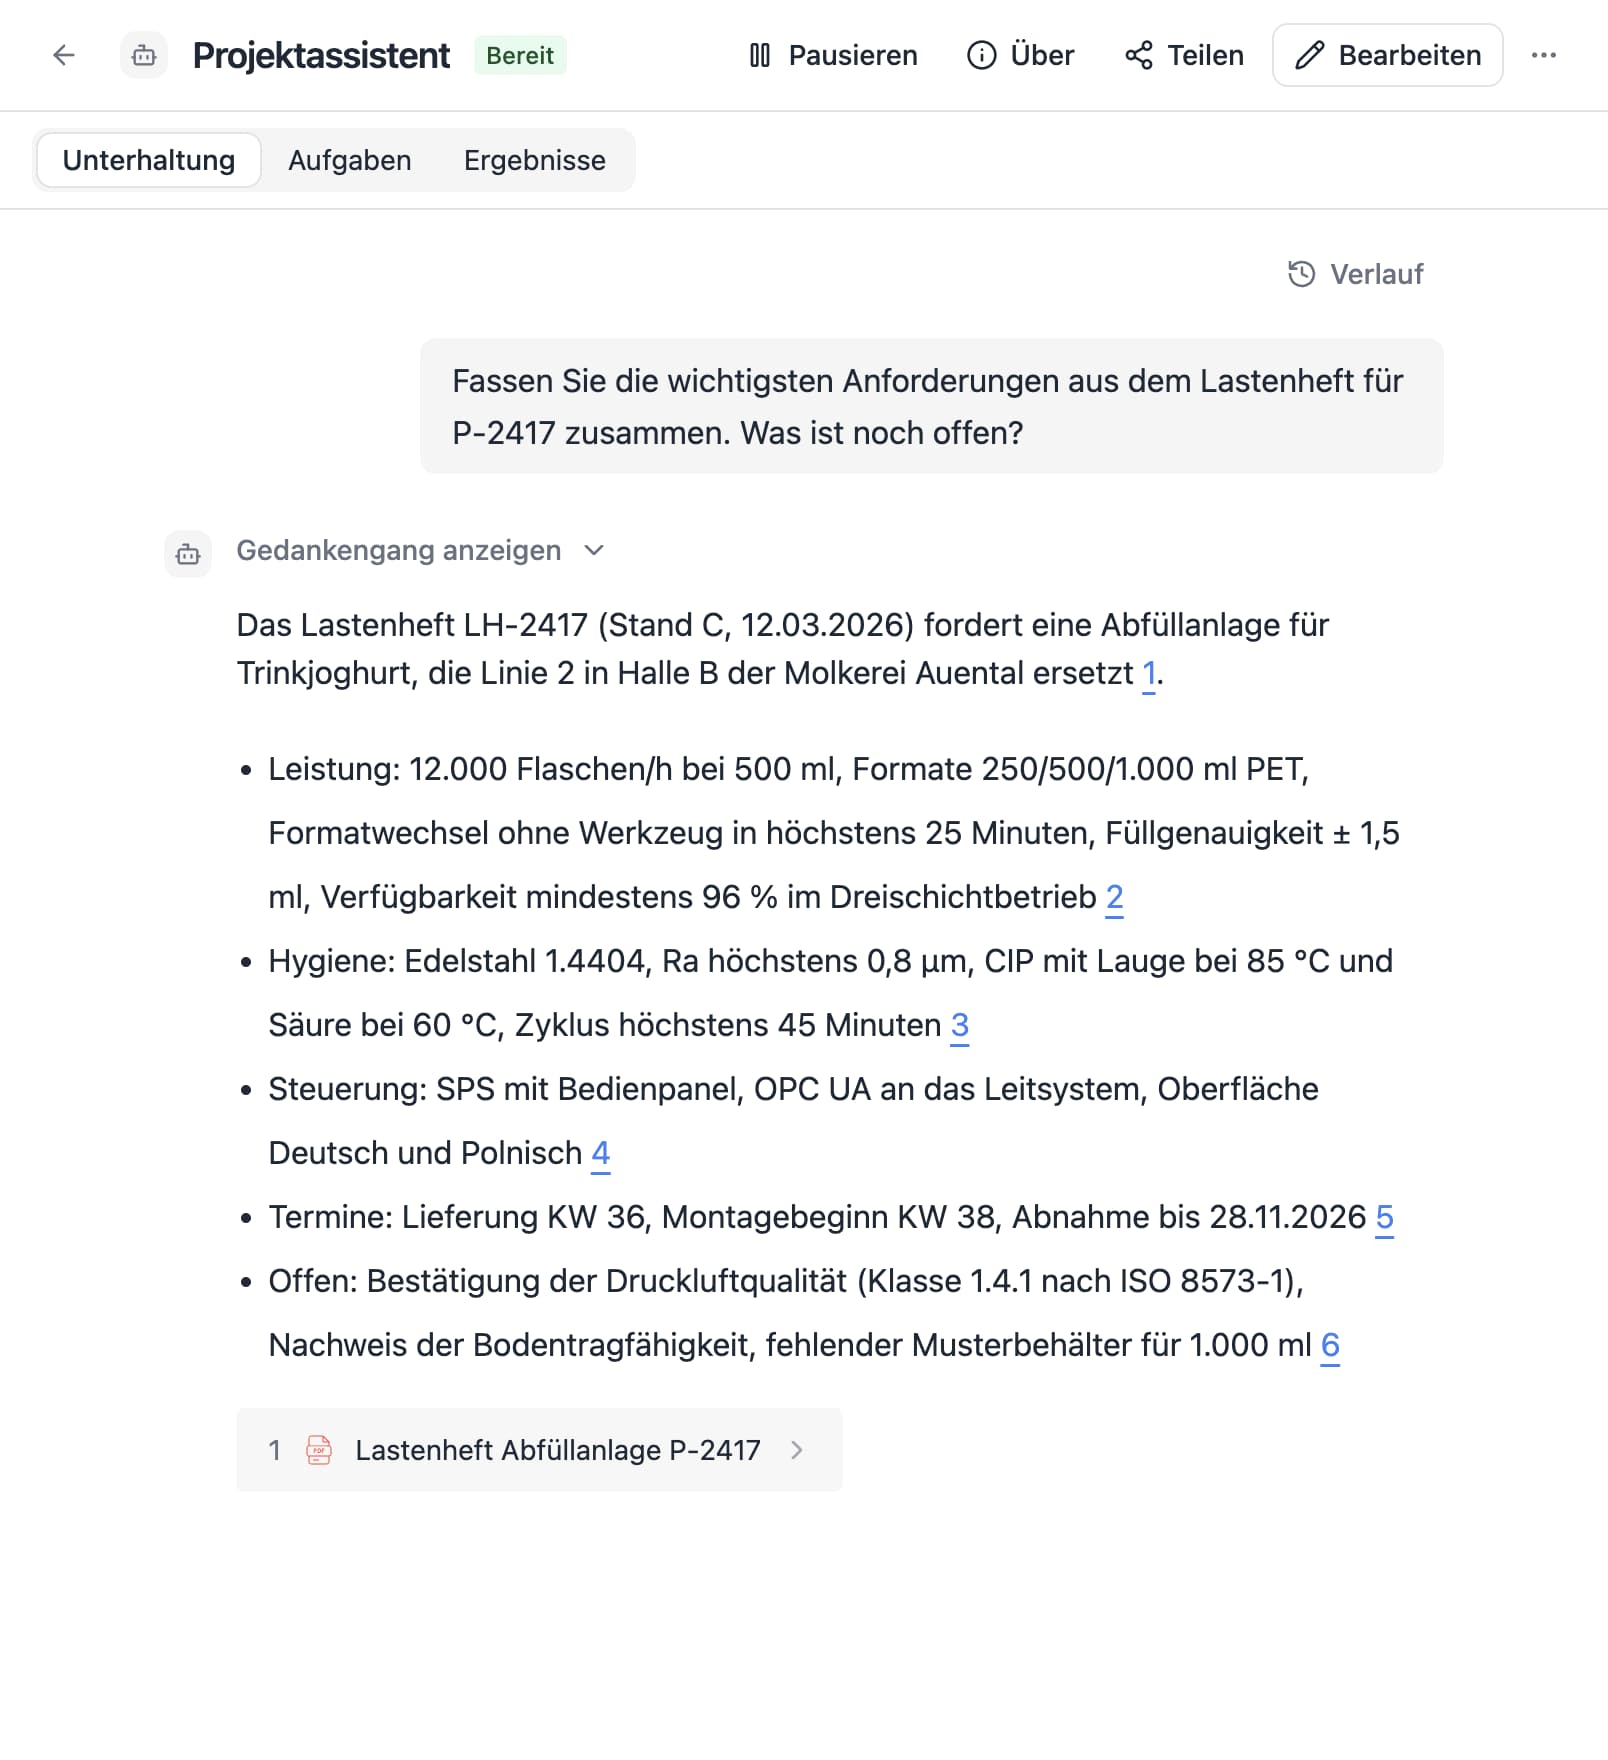The height and width of the screenshot is (1760, 1608).
Task: Open the three-dot more options menu
Action: (x=1544, y=55)
